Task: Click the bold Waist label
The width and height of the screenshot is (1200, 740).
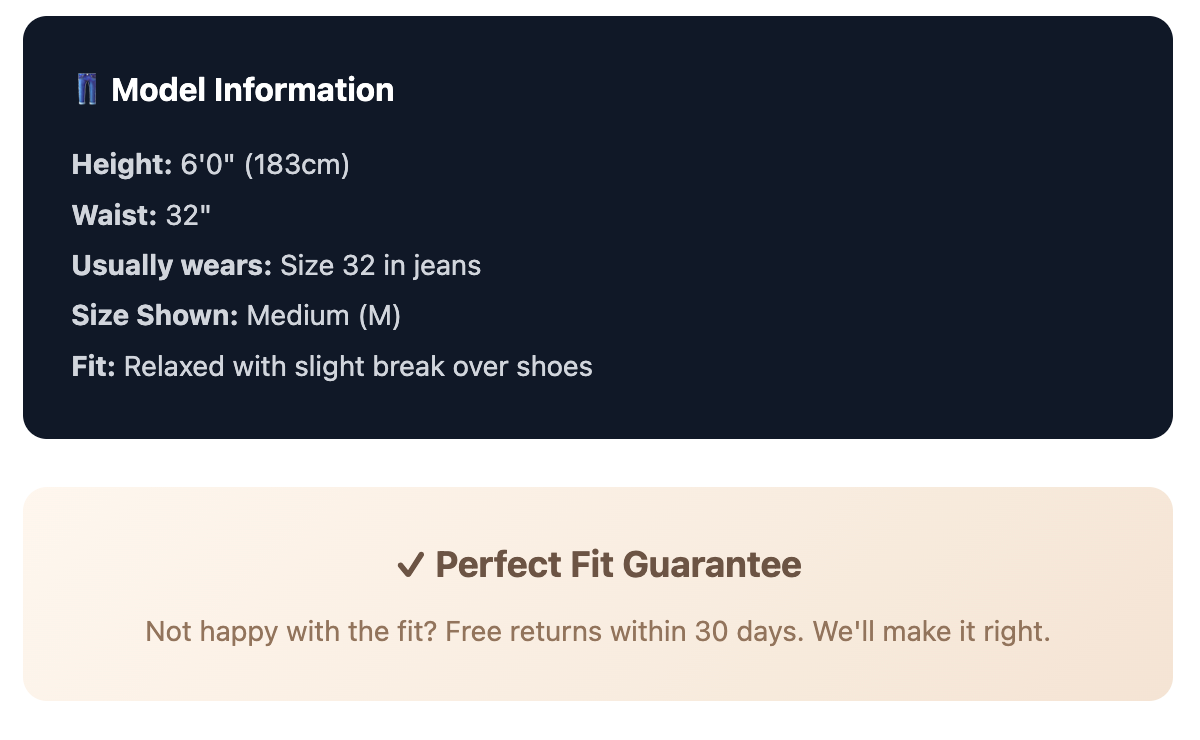Action: point(114,215)
